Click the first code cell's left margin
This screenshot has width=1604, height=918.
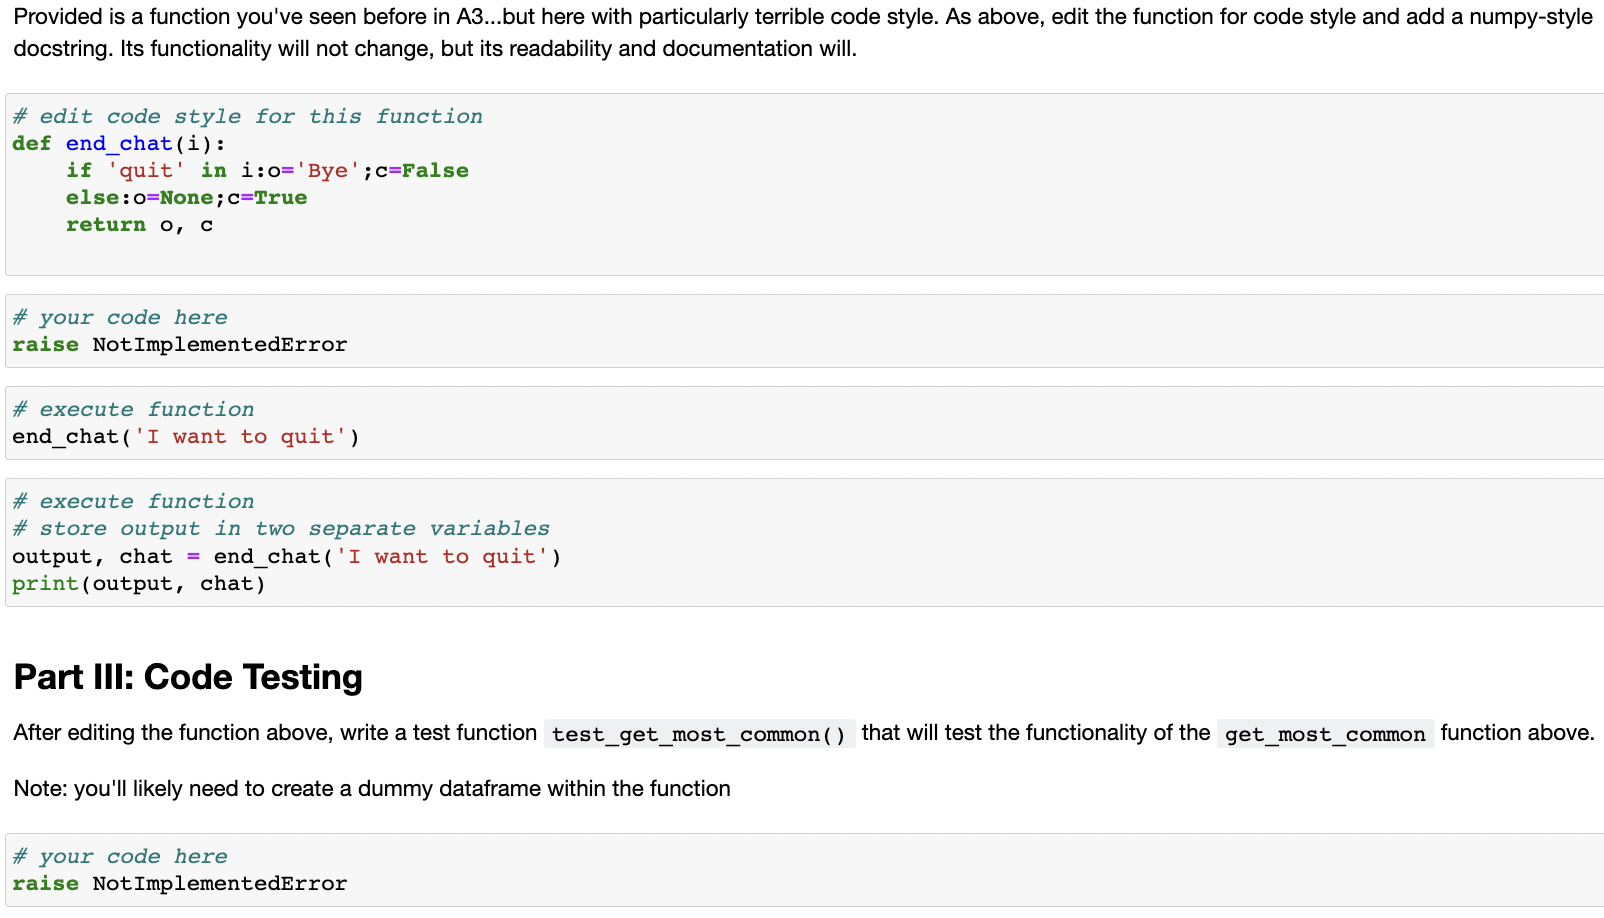[8, 180]
